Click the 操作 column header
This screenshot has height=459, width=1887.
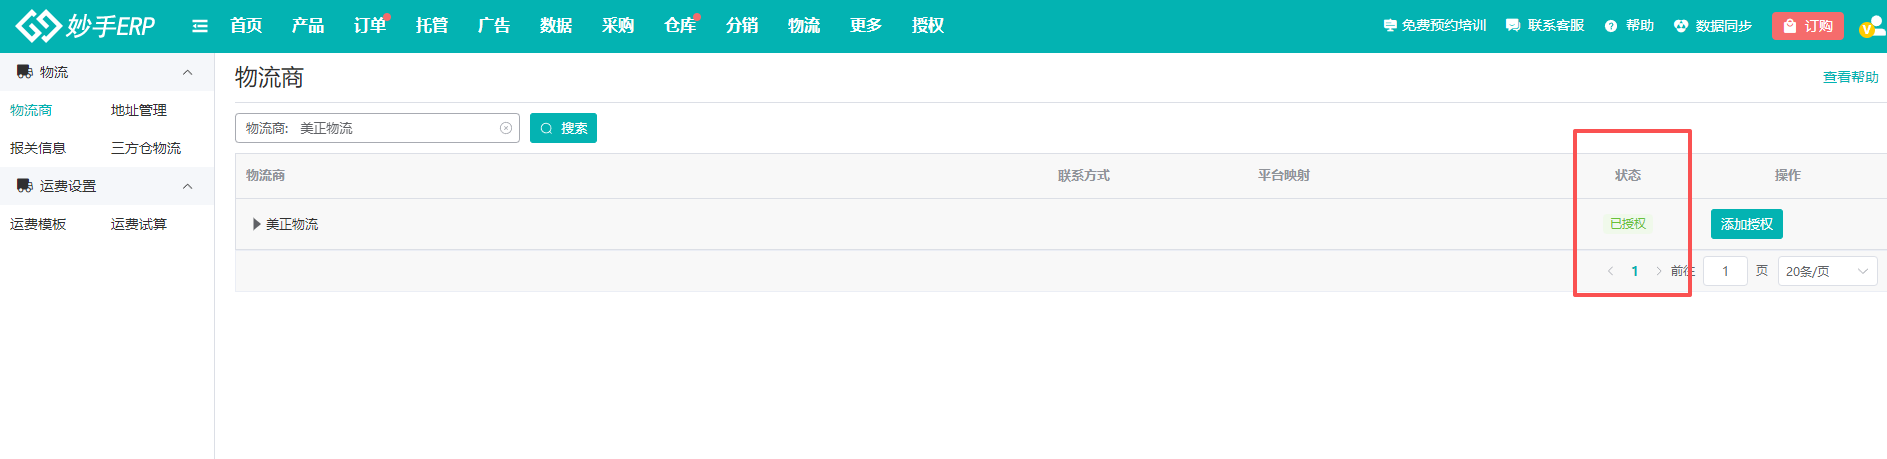click(1788, 175)
